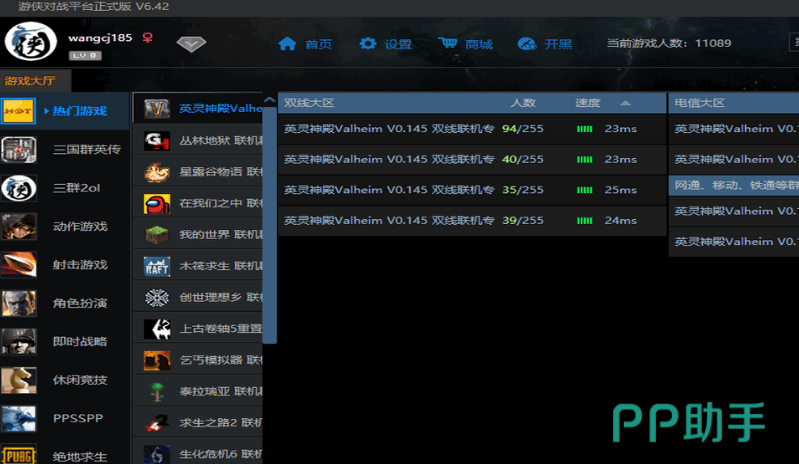
Task: Select the 即时战略 soldier icon
Action: (x=18, y=342)
